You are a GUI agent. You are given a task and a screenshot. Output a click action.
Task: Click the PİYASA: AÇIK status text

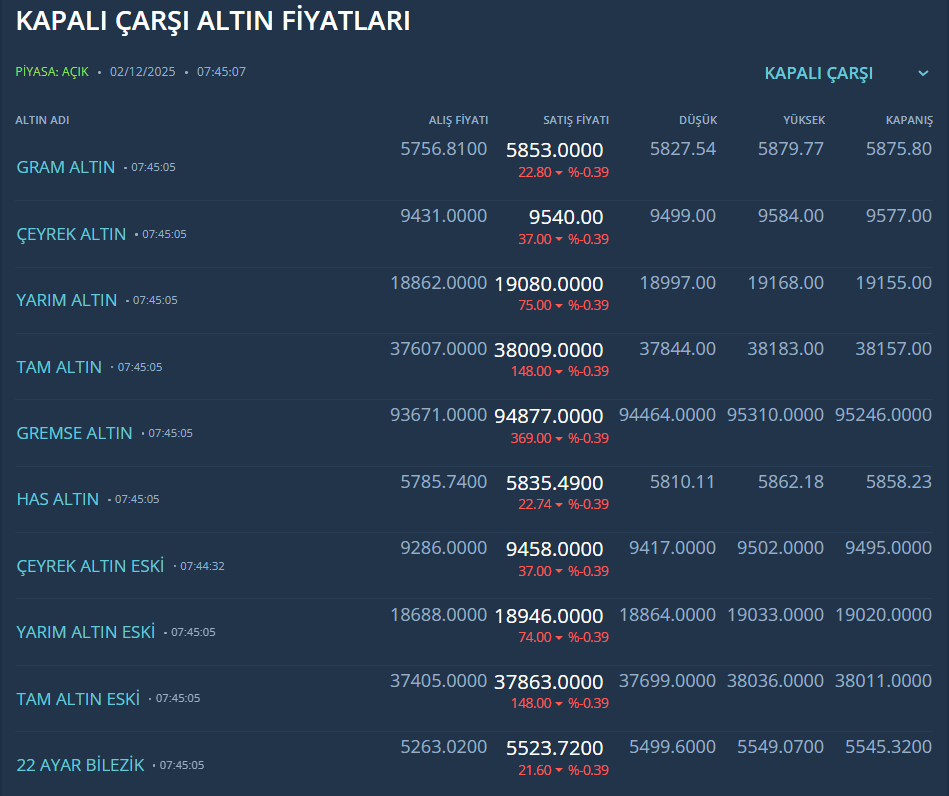click(x=52, y=72)
